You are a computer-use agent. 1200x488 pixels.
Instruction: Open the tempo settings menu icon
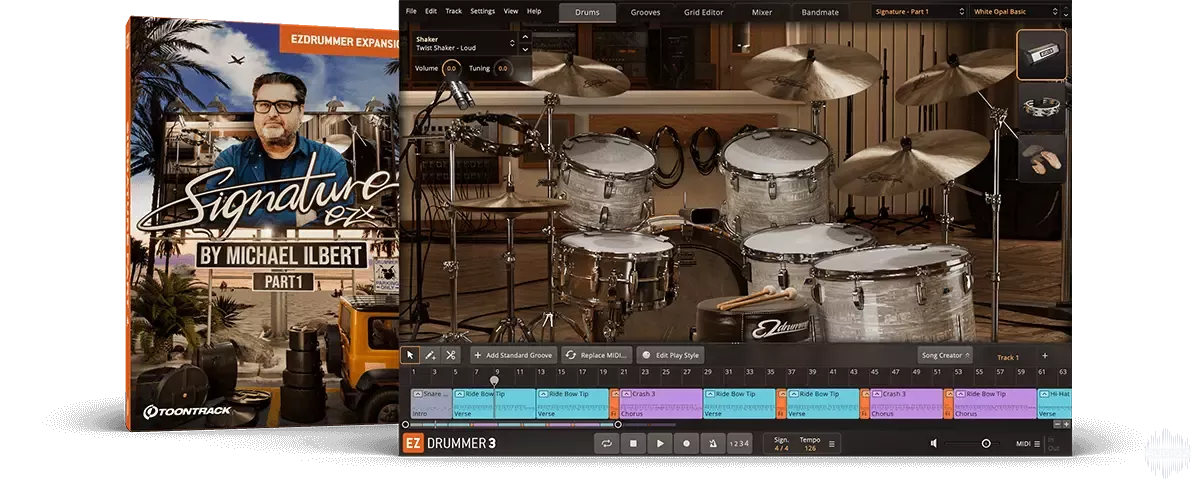(x=832, y=444)
